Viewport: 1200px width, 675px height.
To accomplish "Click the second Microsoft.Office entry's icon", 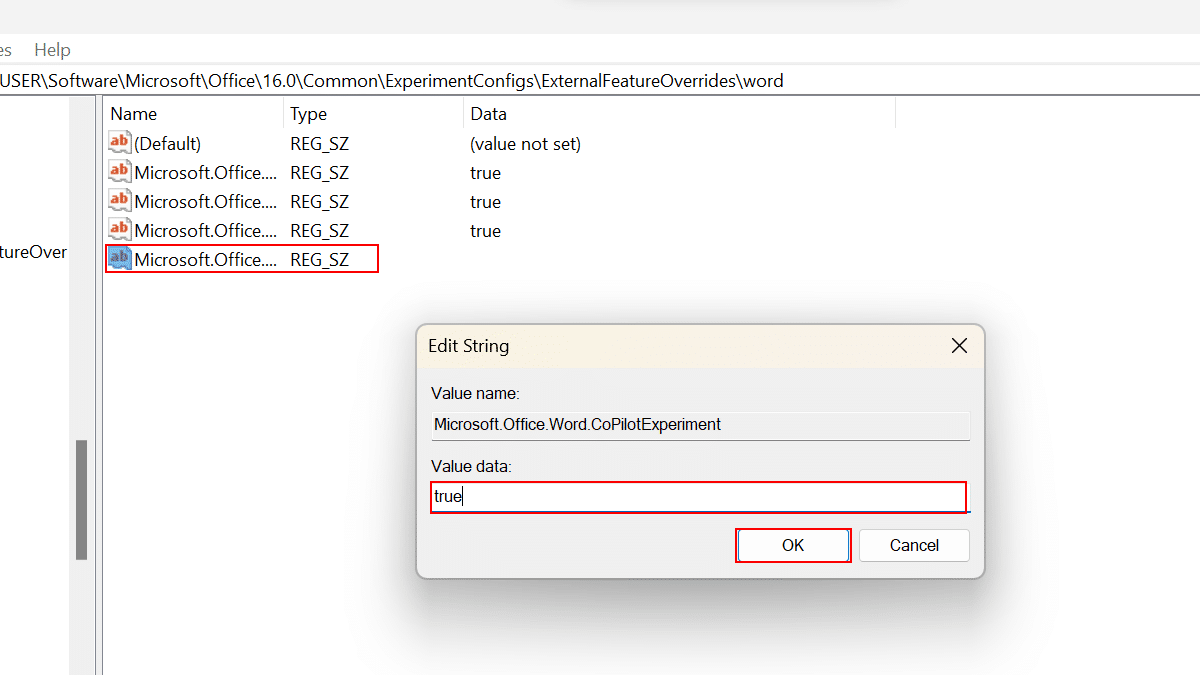I will [120, 201].
